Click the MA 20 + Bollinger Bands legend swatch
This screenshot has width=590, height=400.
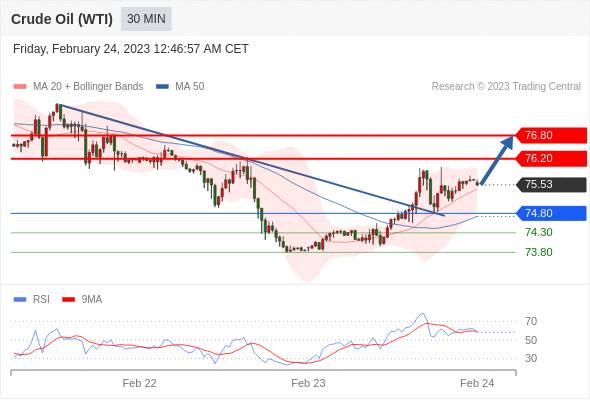(20, 87)
